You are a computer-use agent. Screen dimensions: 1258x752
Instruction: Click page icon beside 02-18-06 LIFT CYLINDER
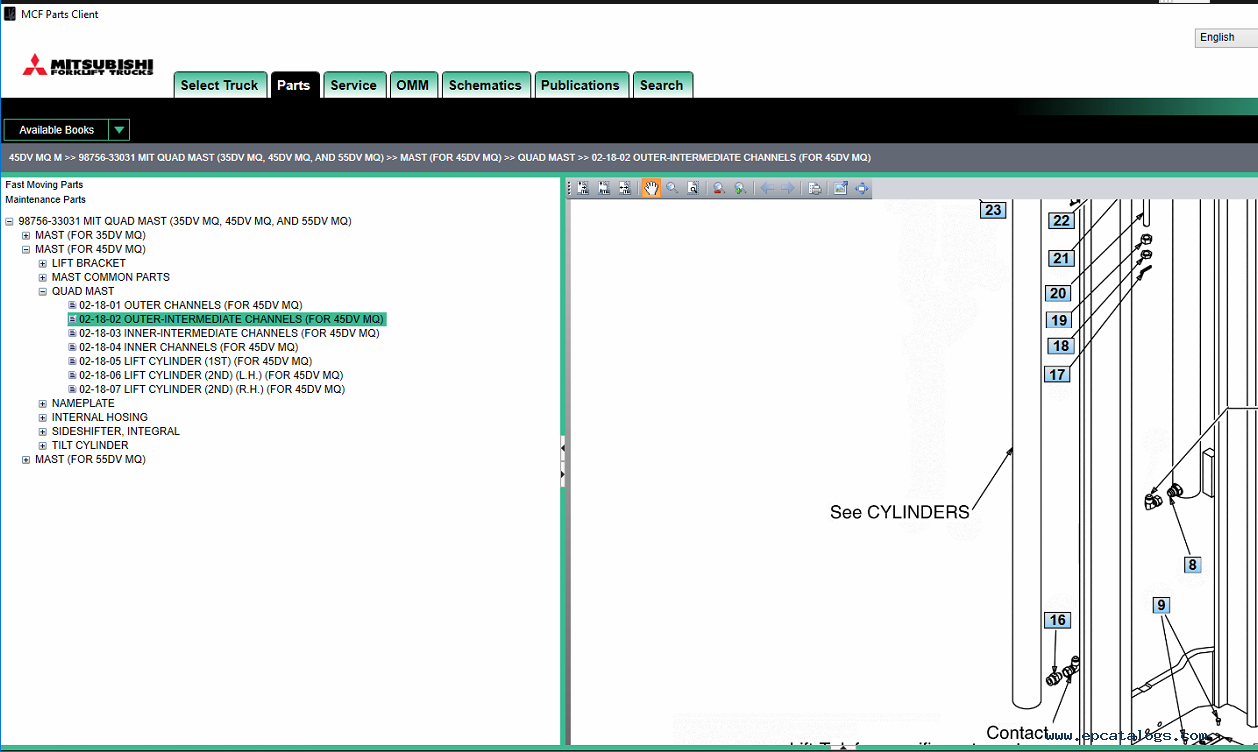[x=72, y=375]
